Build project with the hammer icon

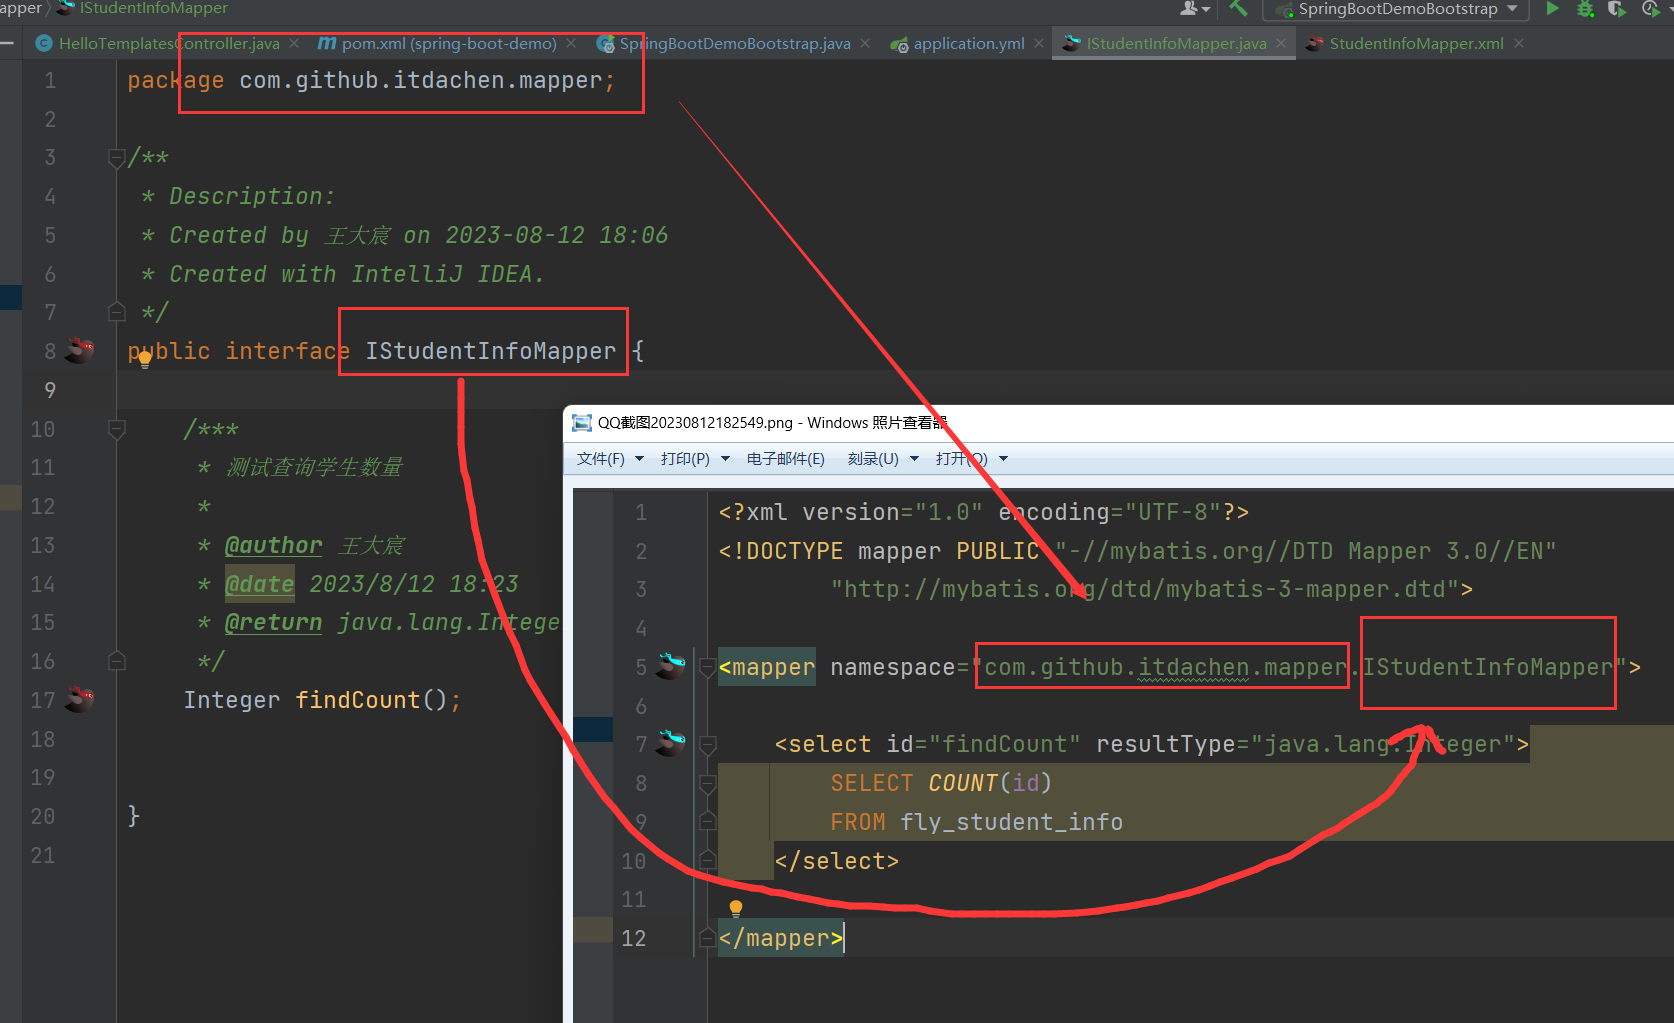pyautogui.click(x=1238, y=9)
